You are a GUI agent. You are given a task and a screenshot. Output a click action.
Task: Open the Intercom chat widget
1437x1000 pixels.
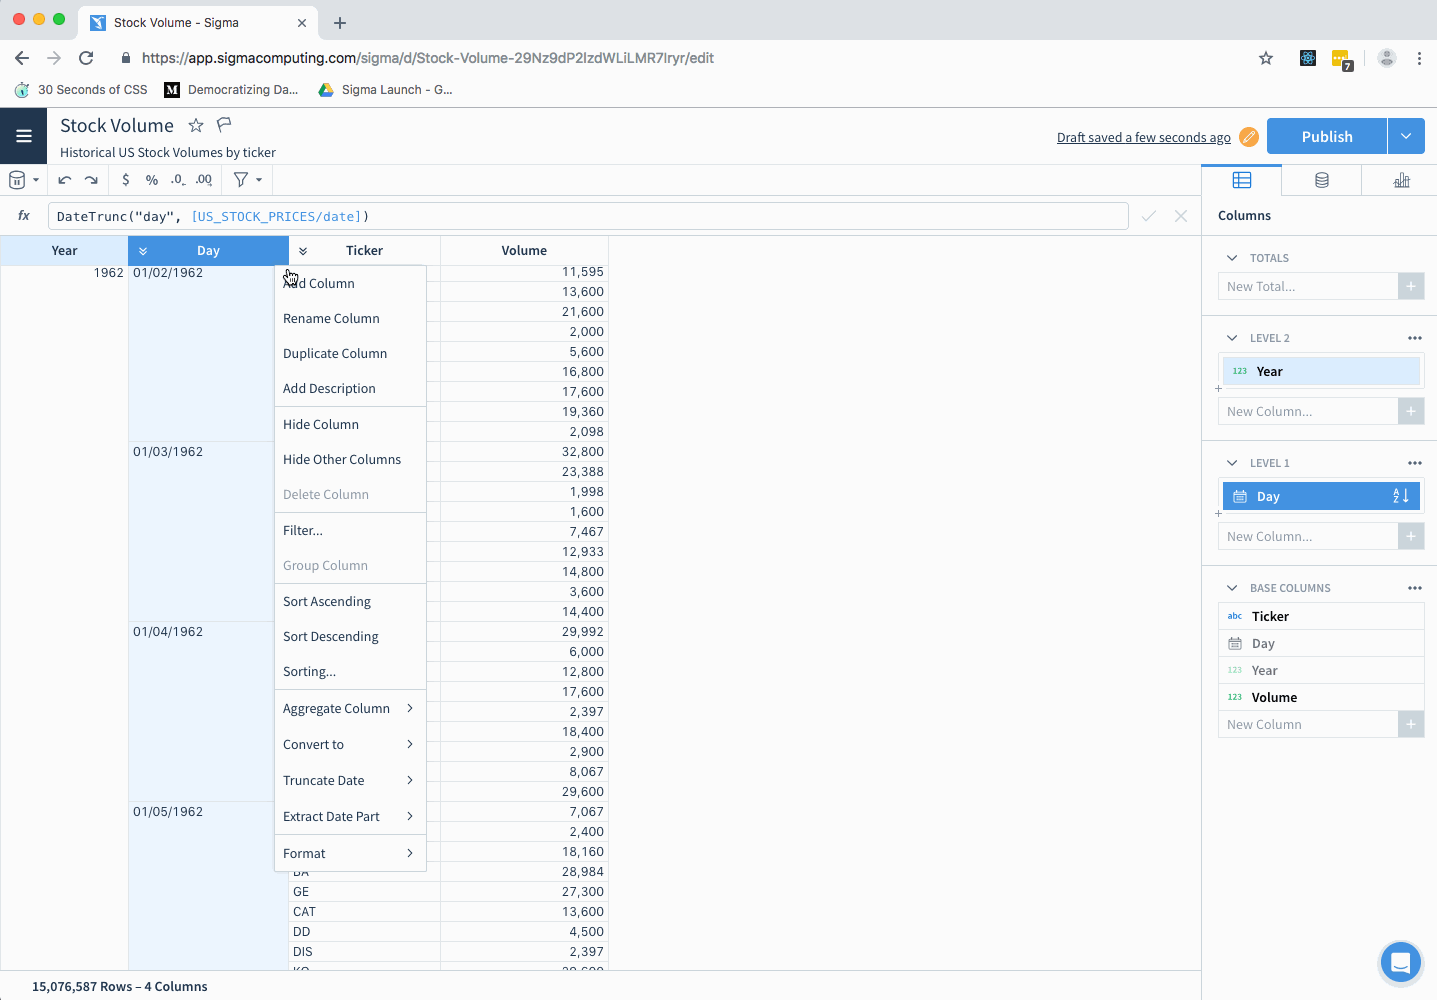coord(1400,963)
